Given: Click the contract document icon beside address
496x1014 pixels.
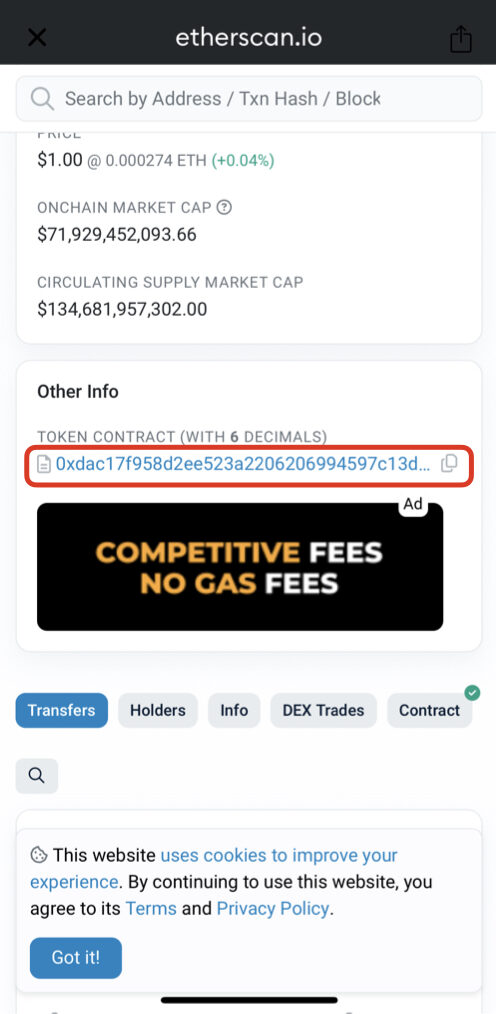Looking at the screenshot, I should pyautogui.click(x=44, y=464).
